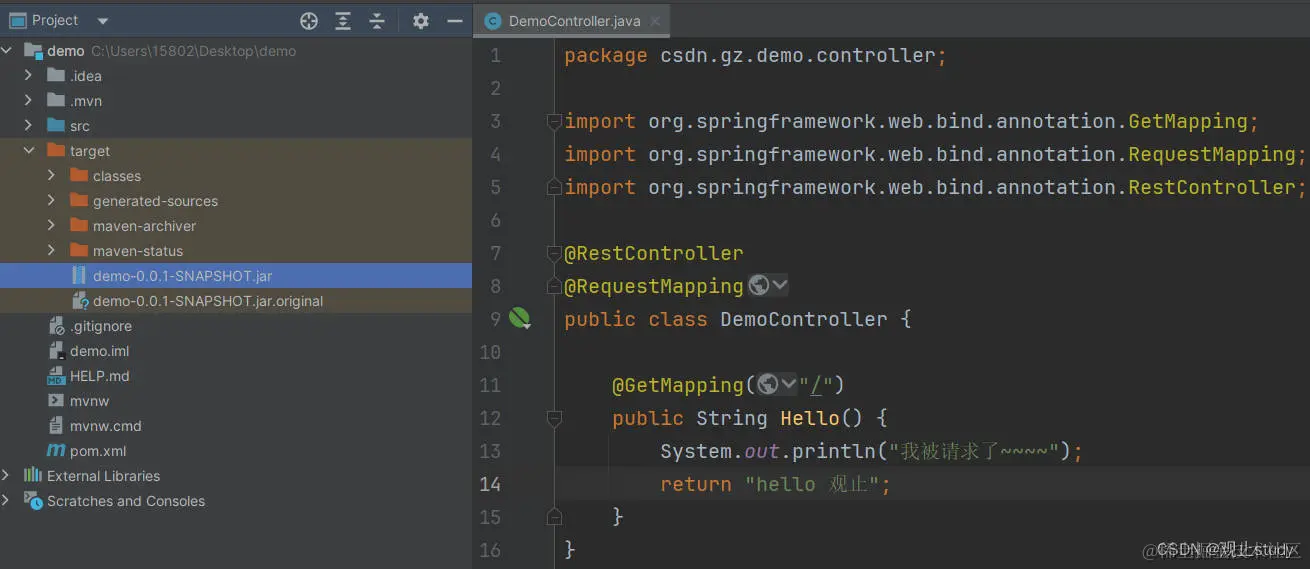This screenshot has height=569, width=1310.
Task: Click the markdown icon of HELP.md
Action: 56,376
